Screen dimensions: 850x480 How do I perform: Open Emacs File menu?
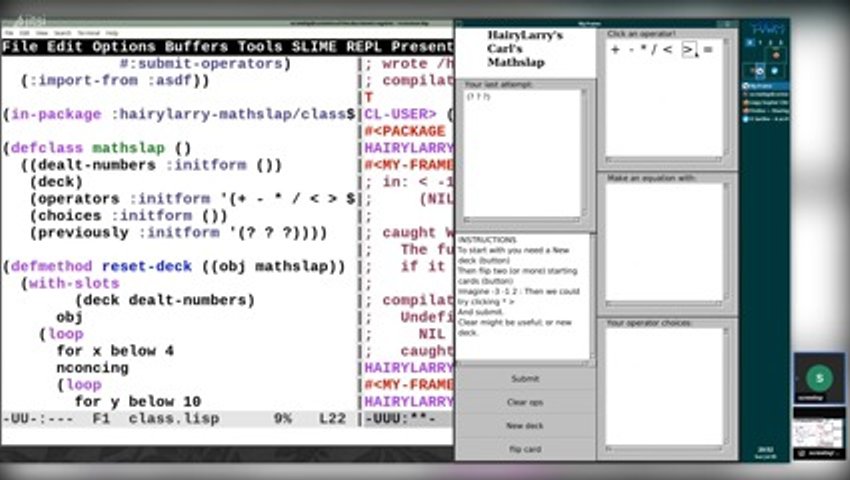tap(20, 47)
